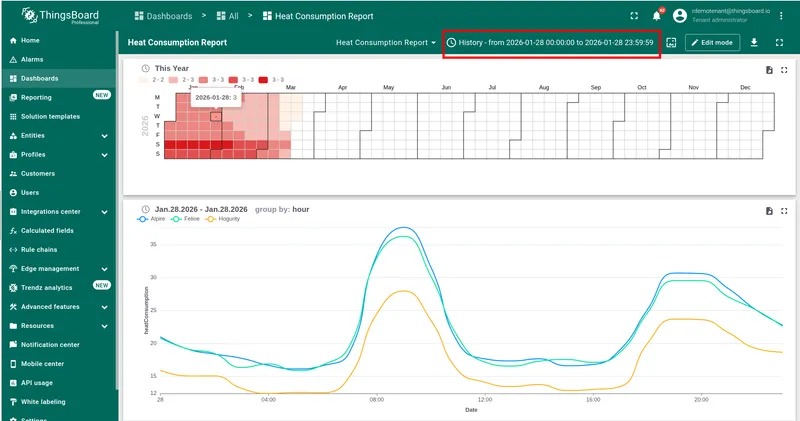Export data from the line chart widget
The width and height of the screenshot is (800, 421).
pos(769,211)
